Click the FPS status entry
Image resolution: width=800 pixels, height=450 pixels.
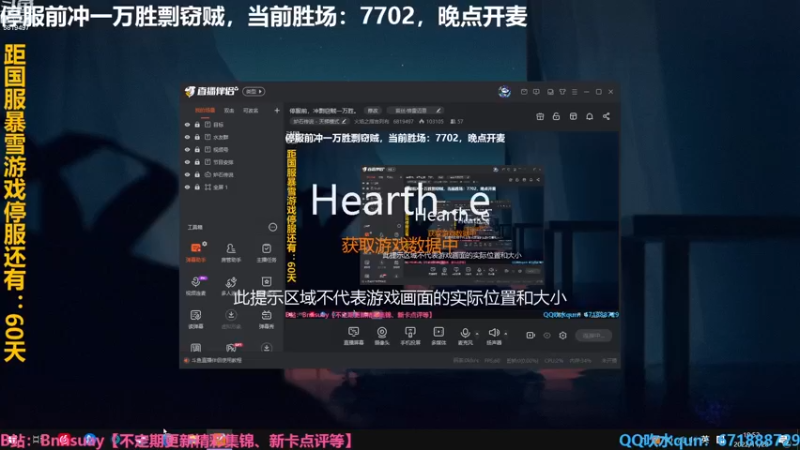pyautogui.click(x=492, y=361)
